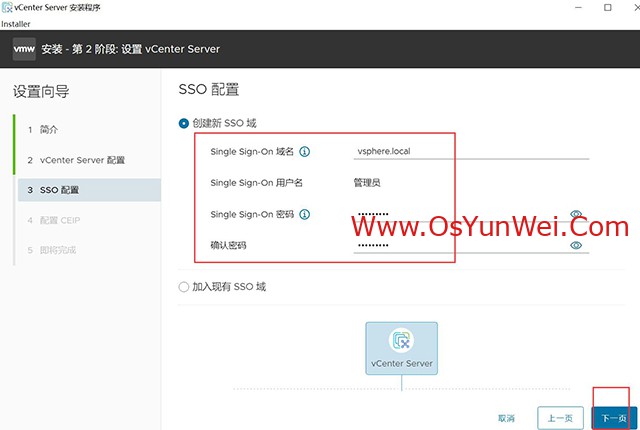The image size is (640, 430).
Task: Minimize the installer window
Action: point(578,7)
